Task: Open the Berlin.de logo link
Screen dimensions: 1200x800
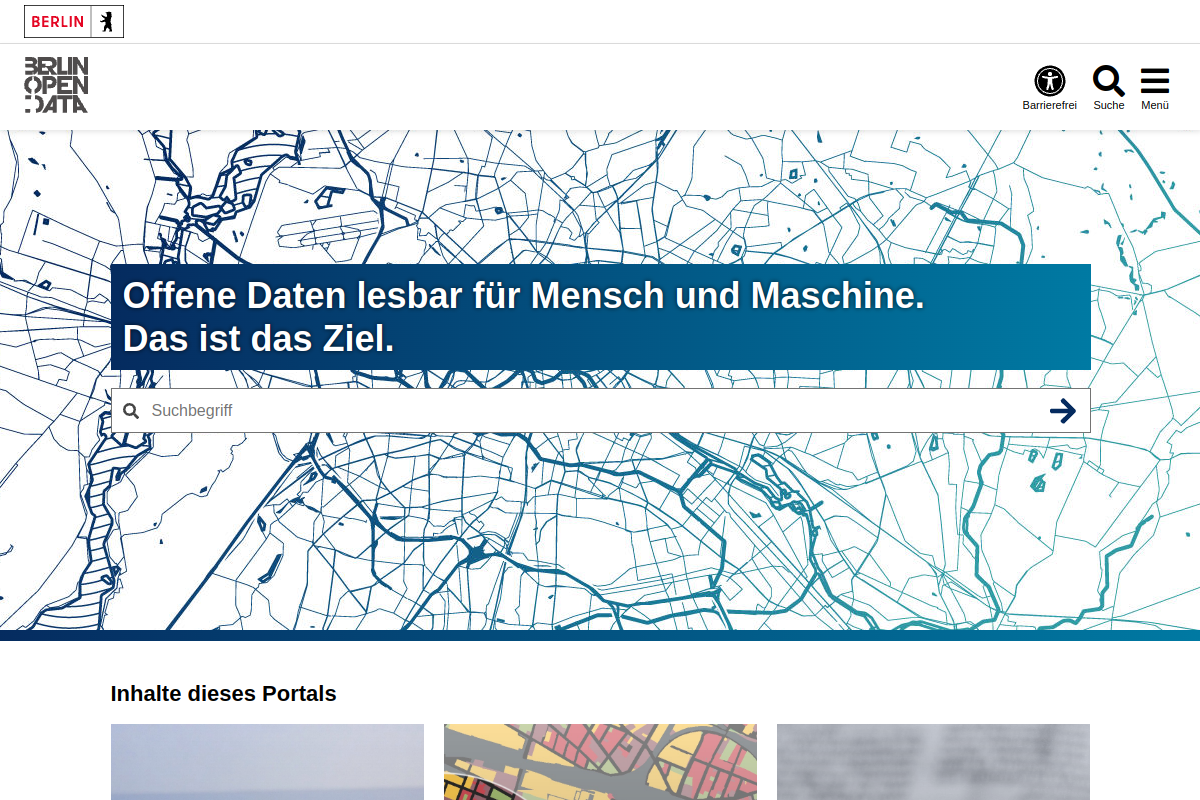Action: click(x=74, y=21)
